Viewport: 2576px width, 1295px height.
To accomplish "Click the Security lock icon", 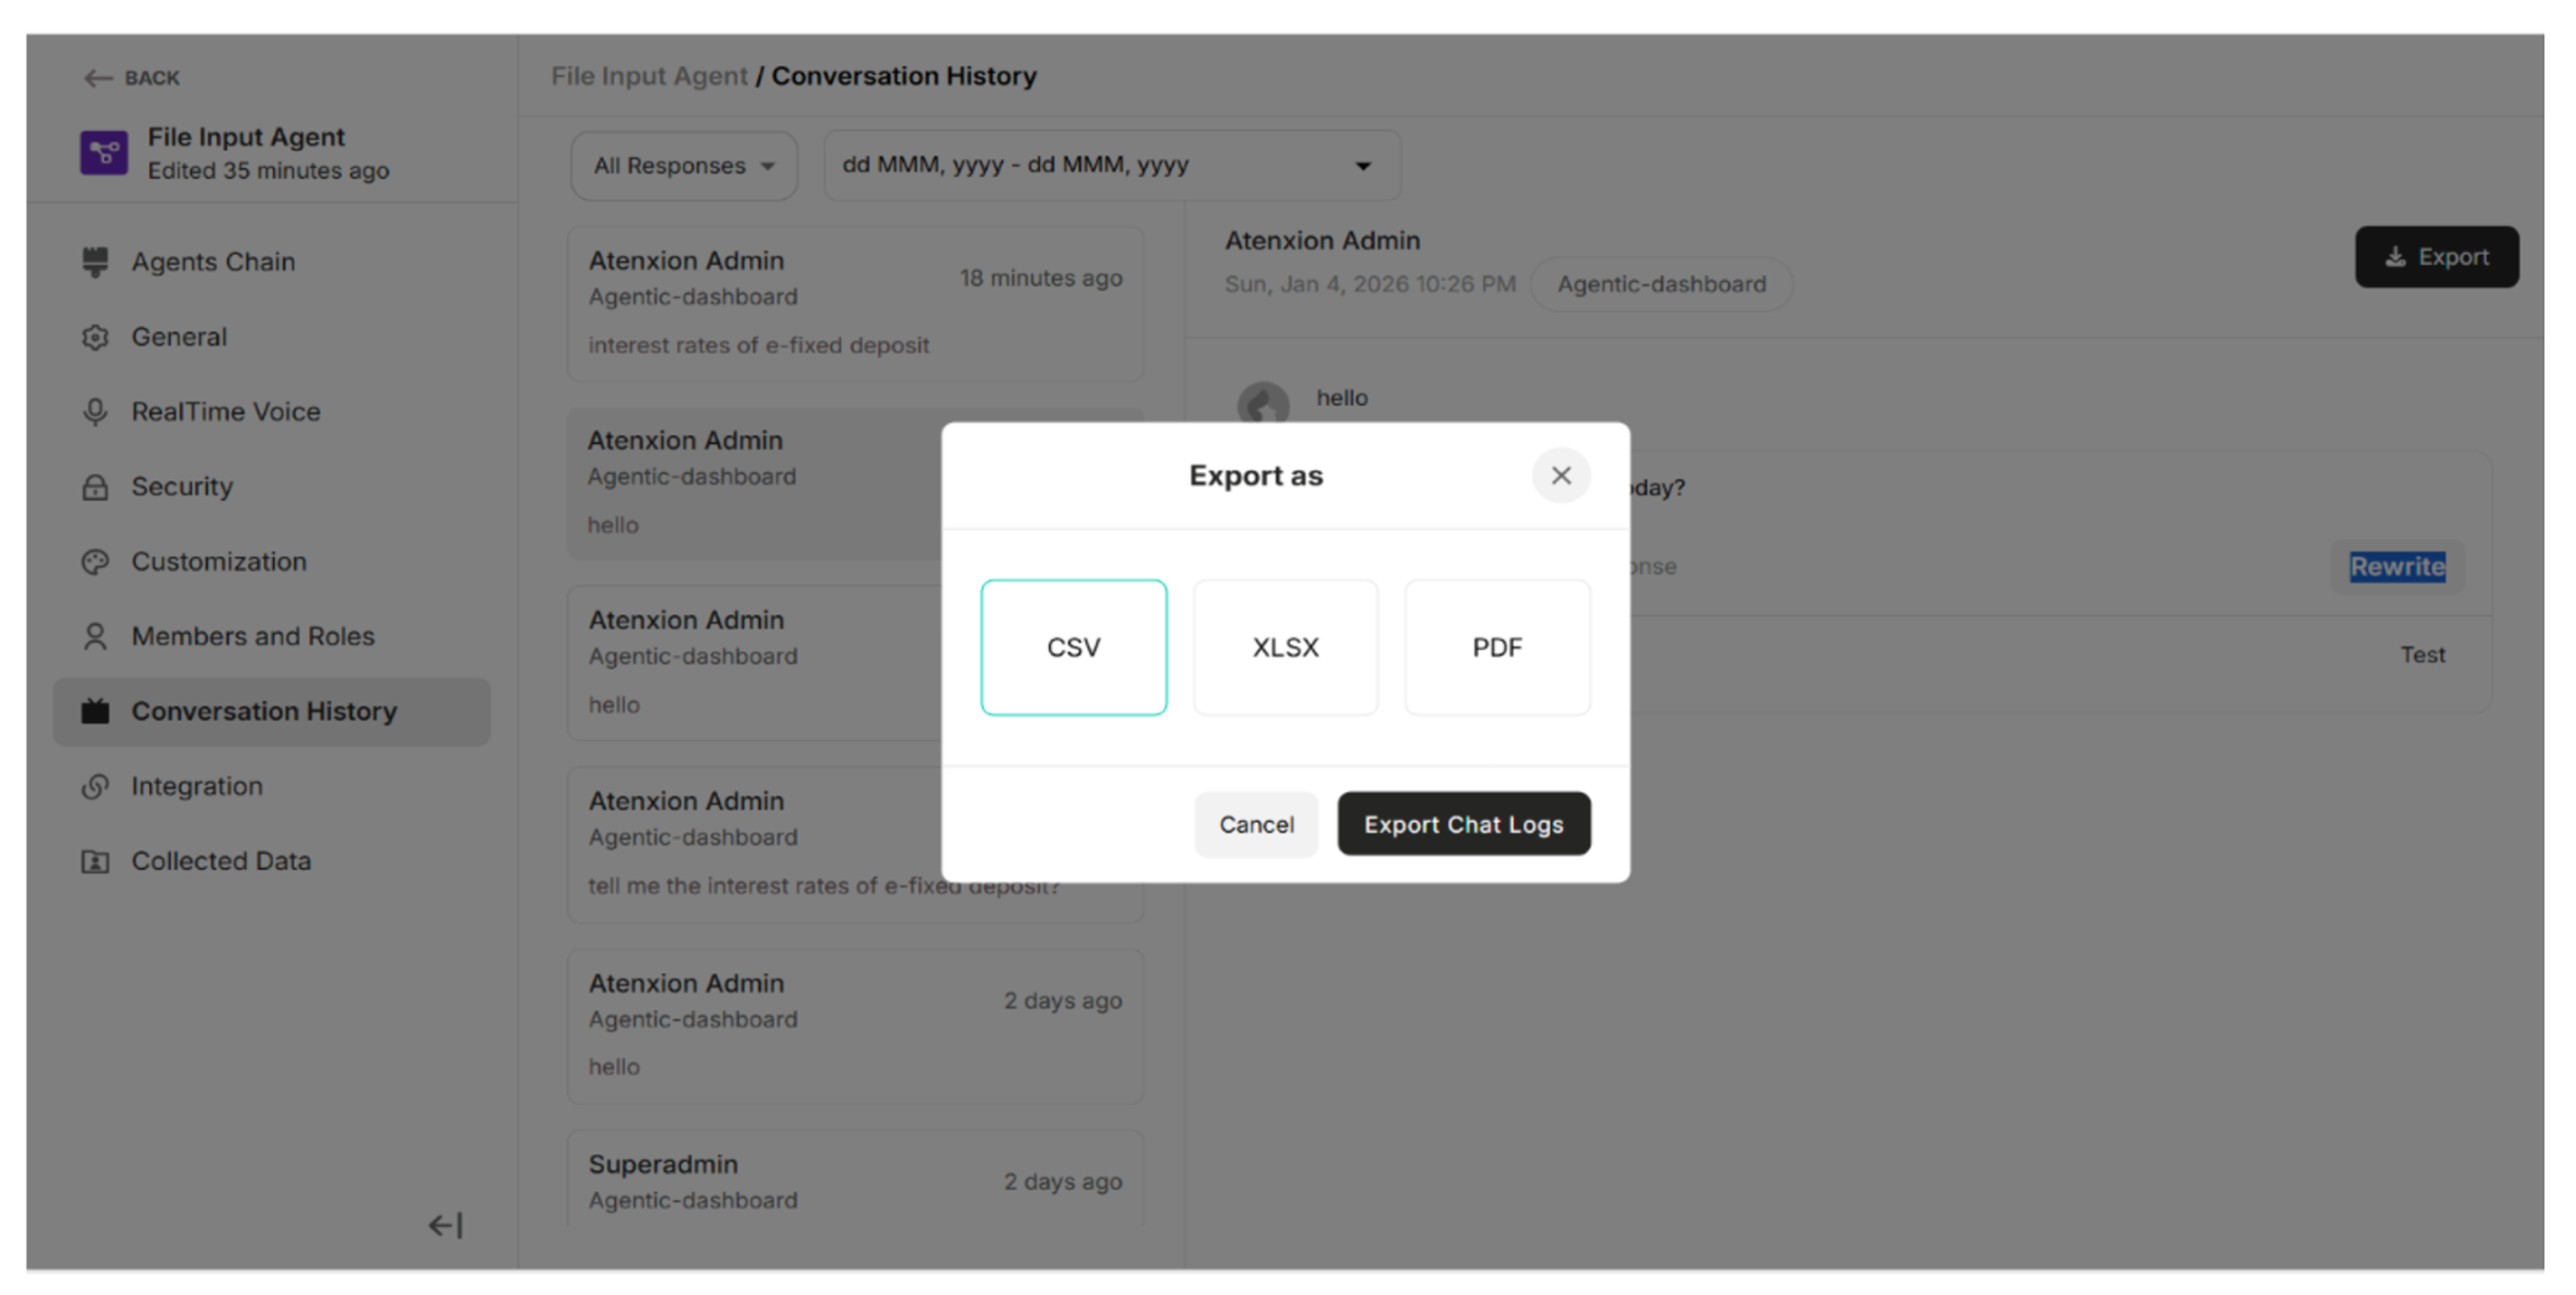I will (x=95, y=487).
